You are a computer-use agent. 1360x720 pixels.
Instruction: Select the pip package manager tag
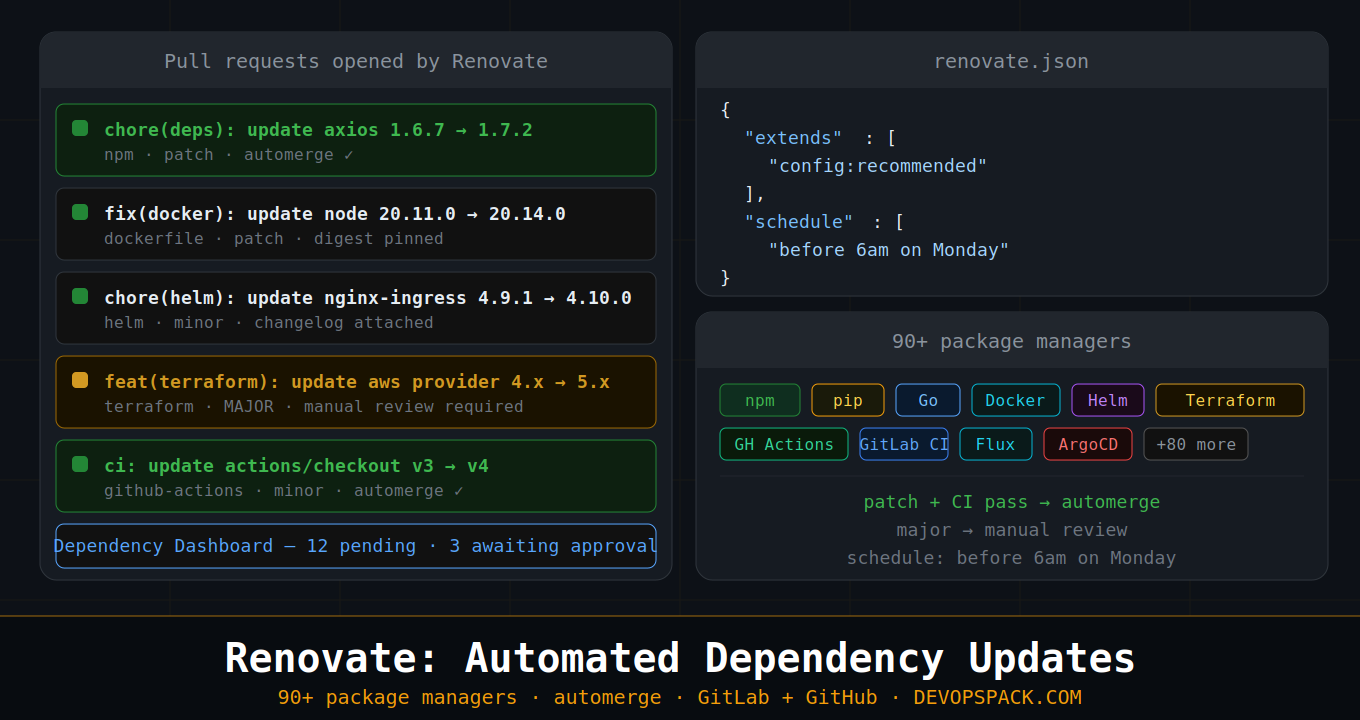click(x=848, y=400)
